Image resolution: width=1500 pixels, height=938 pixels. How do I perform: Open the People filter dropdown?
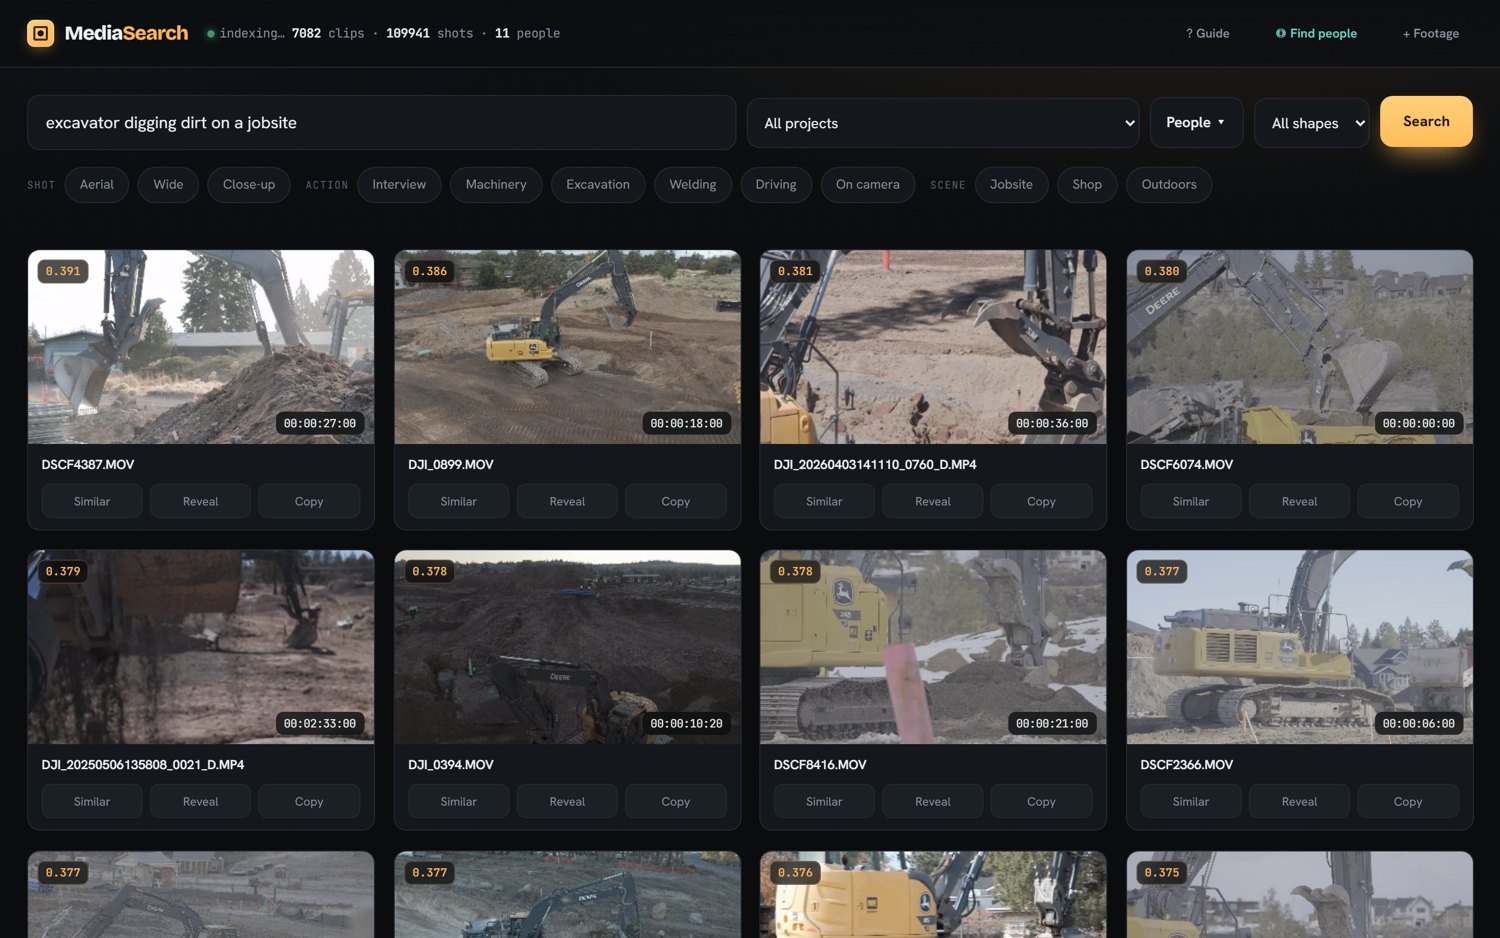click(x=1196, y=122)
